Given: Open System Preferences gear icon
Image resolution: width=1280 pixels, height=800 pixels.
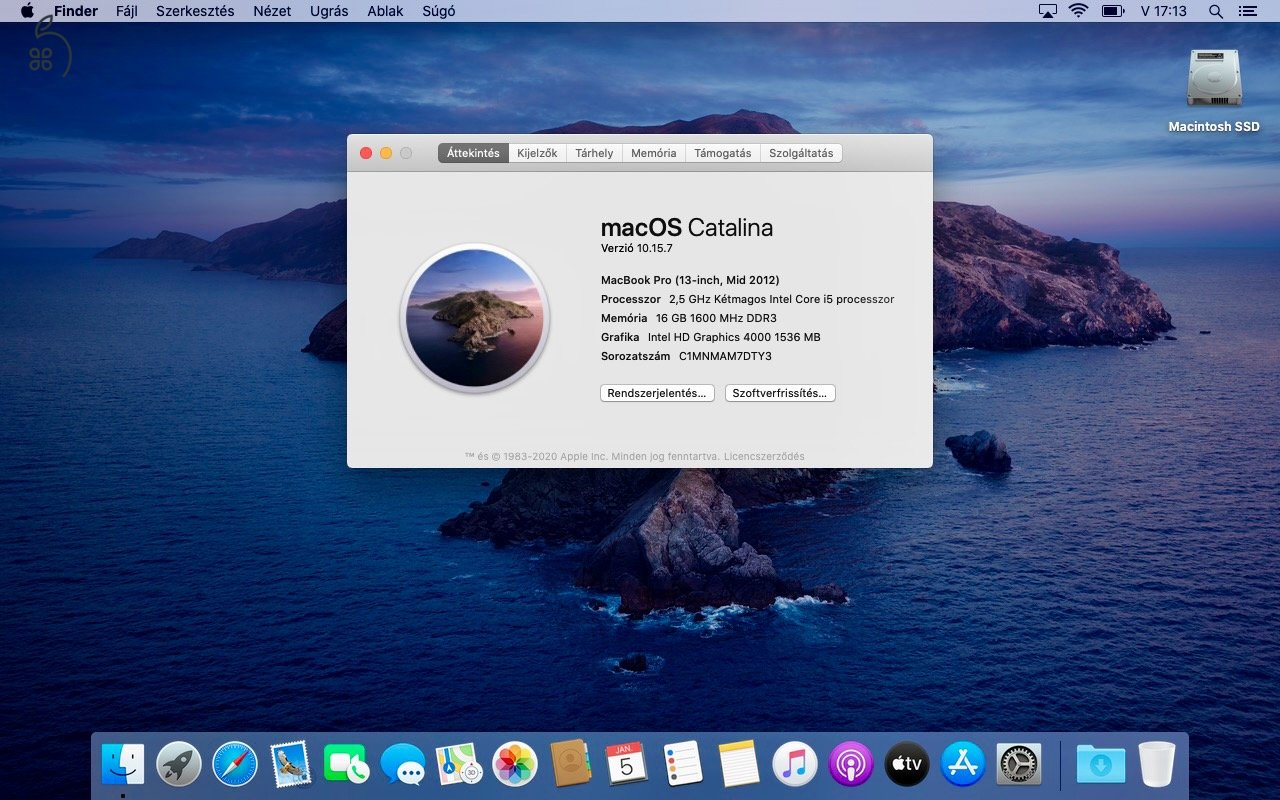Looking at the screenshot, I should pyautogui.click(x=1019, y=765).
